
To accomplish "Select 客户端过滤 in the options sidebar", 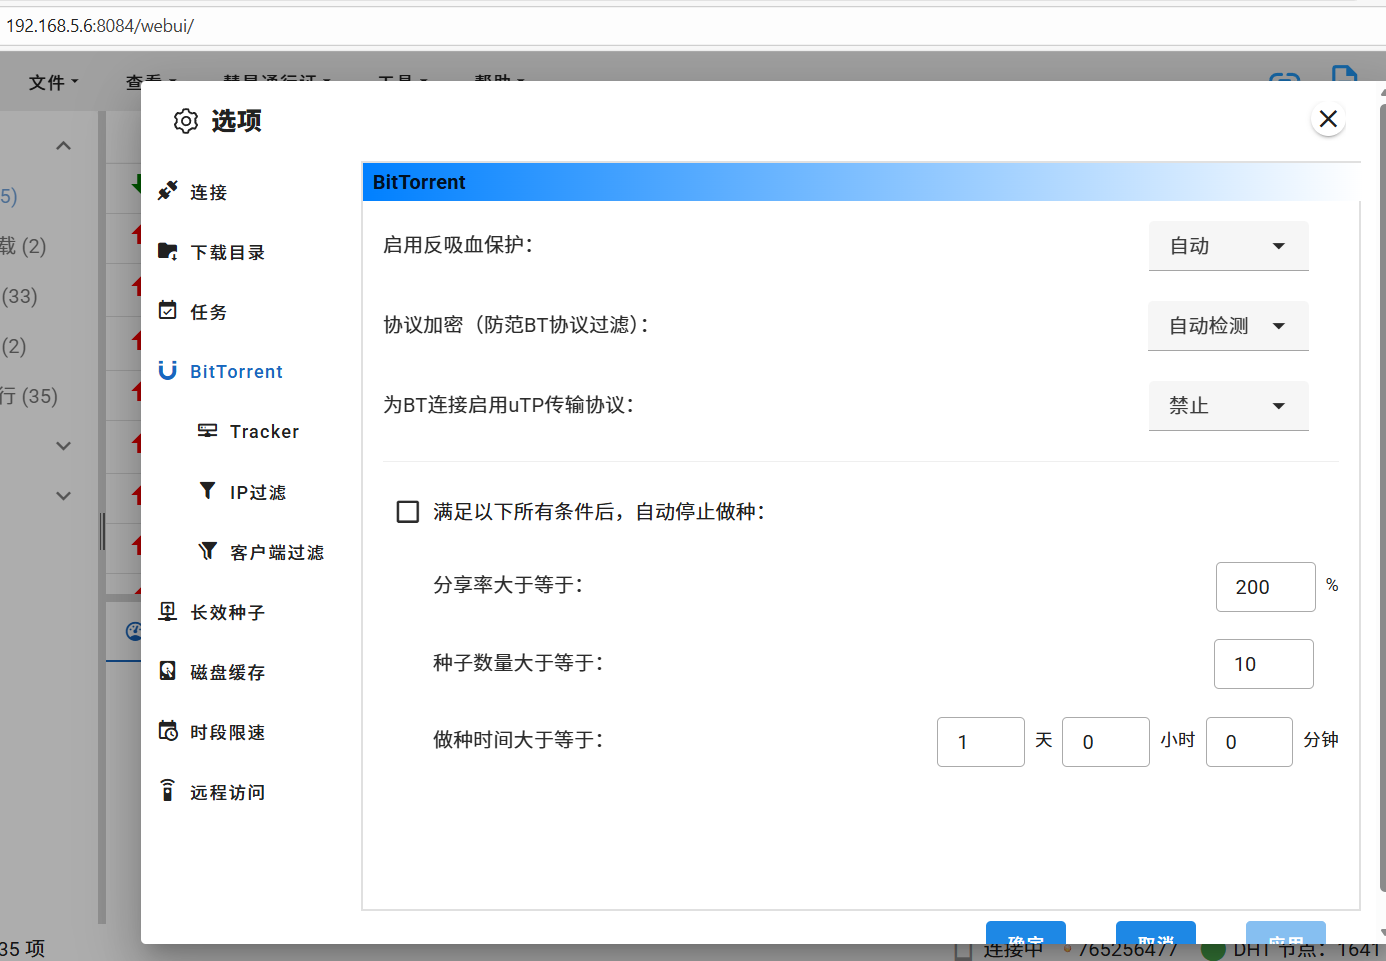I will tap(276, 552).
